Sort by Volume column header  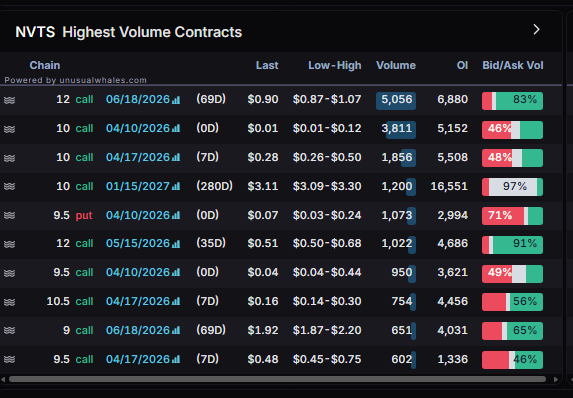(x=396, y=65)
